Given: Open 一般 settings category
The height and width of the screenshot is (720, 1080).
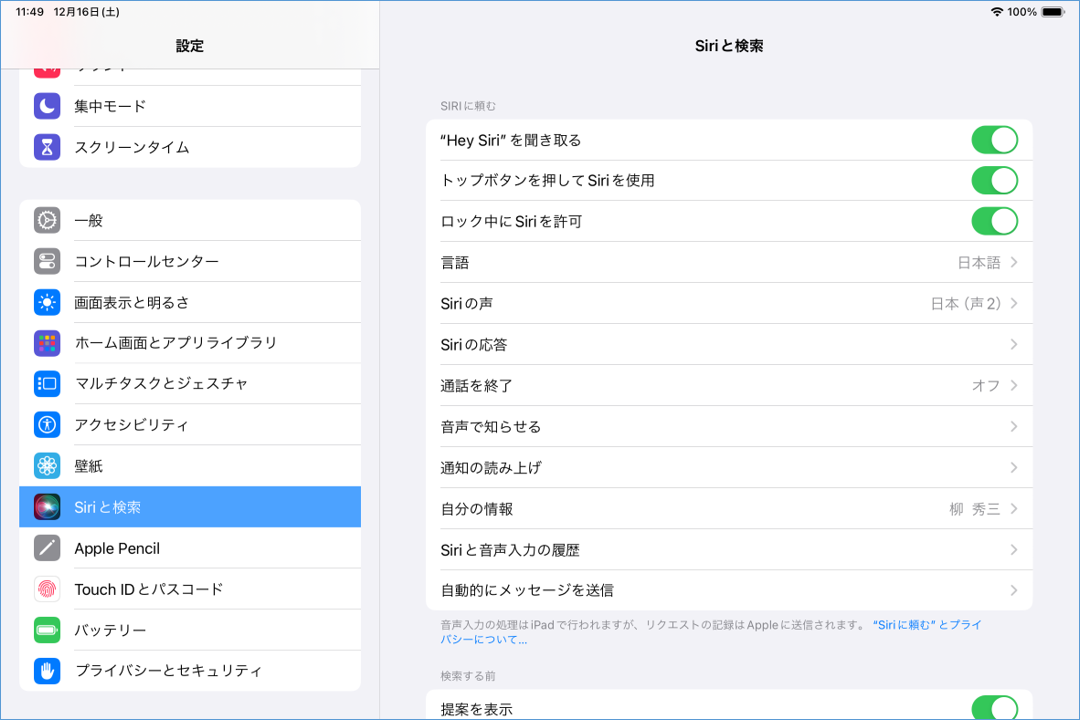Looking at the screenshot, I should tap(190, 220).
